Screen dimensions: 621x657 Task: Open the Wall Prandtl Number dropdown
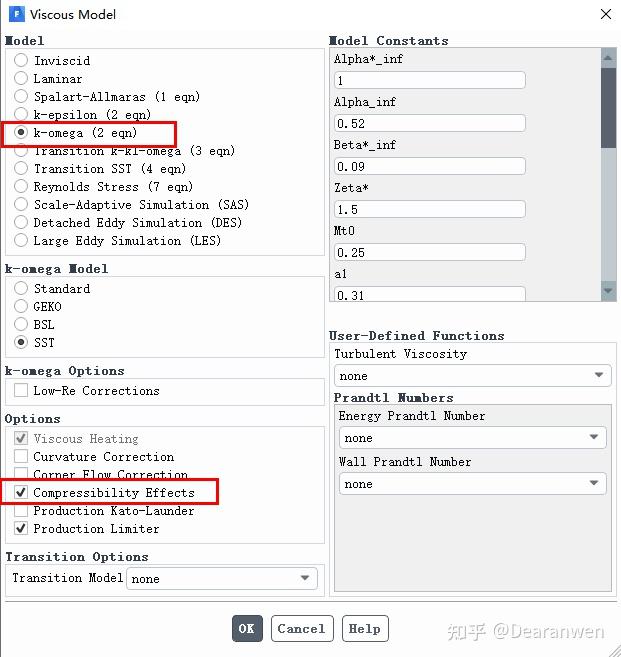[472, 484]
